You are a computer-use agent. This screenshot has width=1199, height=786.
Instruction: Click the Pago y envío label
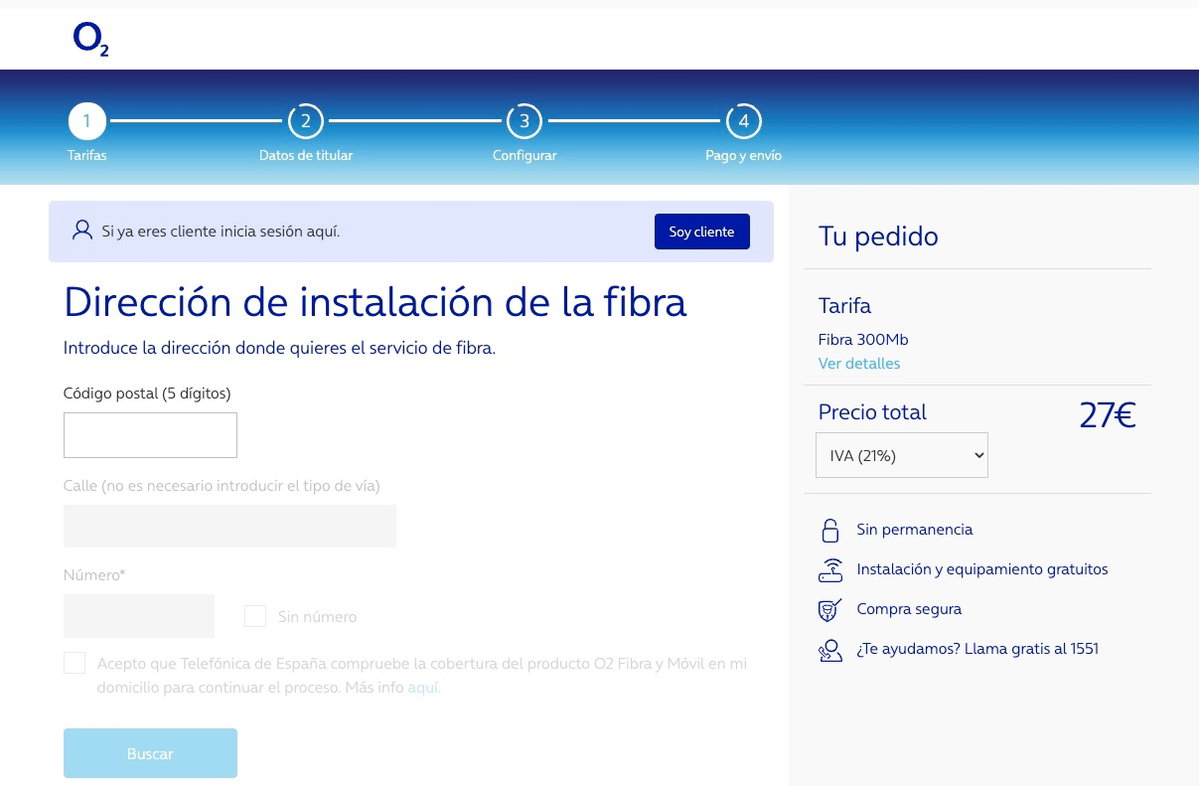743,155
